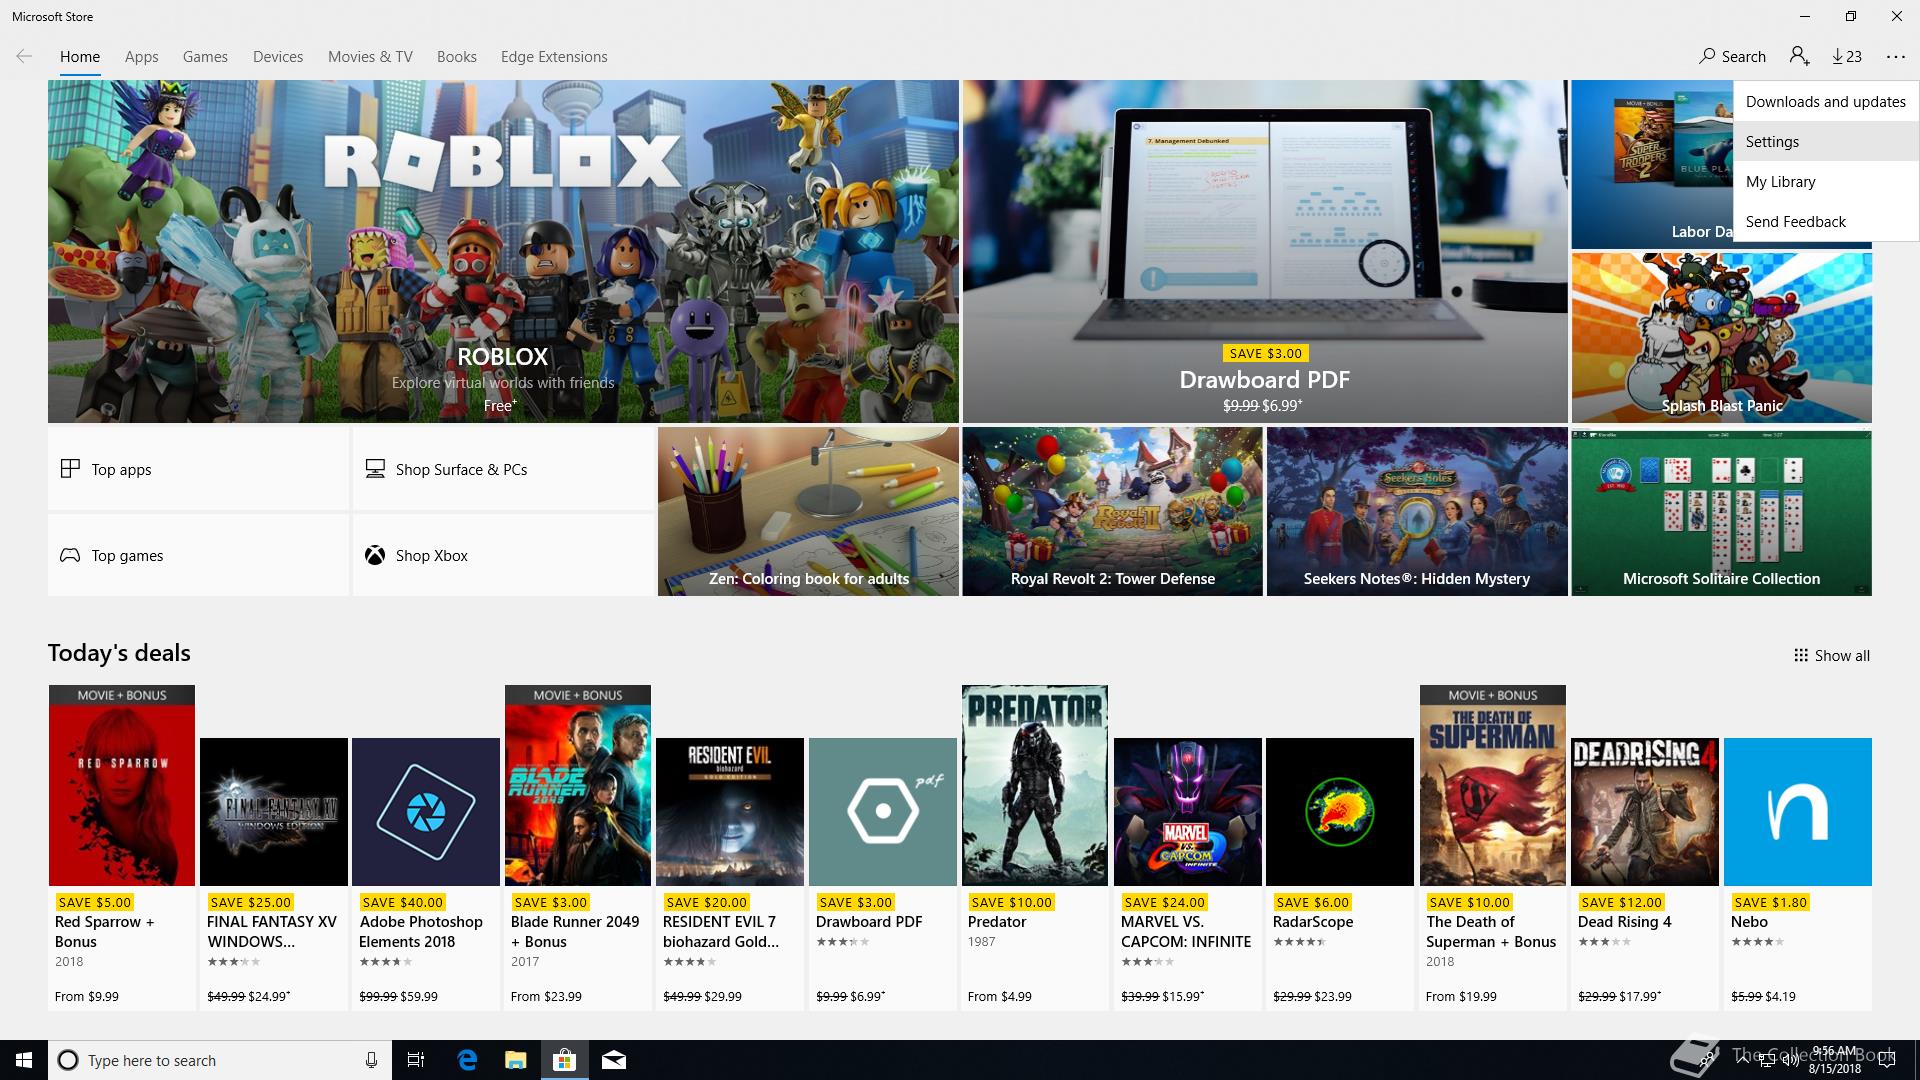The image size is (1920, 1080).
Task: Click the Microsoft Store taskbar icon
Action: (x=564, y=1060)
